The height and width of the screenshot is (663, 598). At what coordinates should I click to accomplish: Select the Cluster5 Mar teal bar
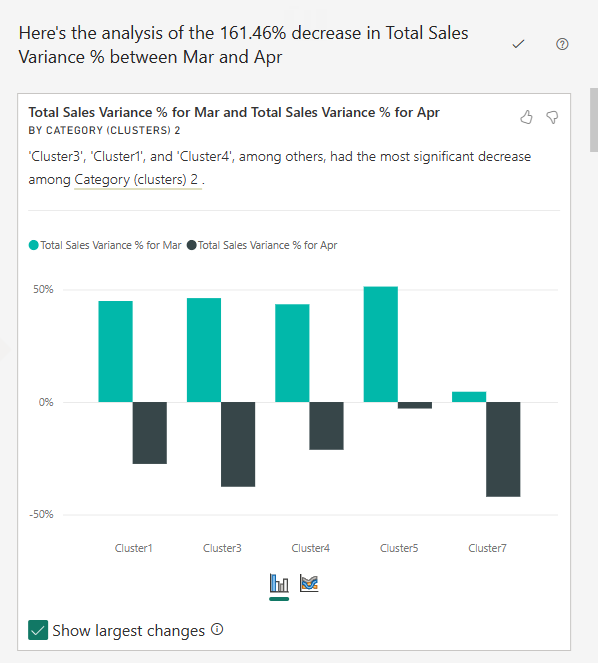pyautogui.click(x=381, y=344)
